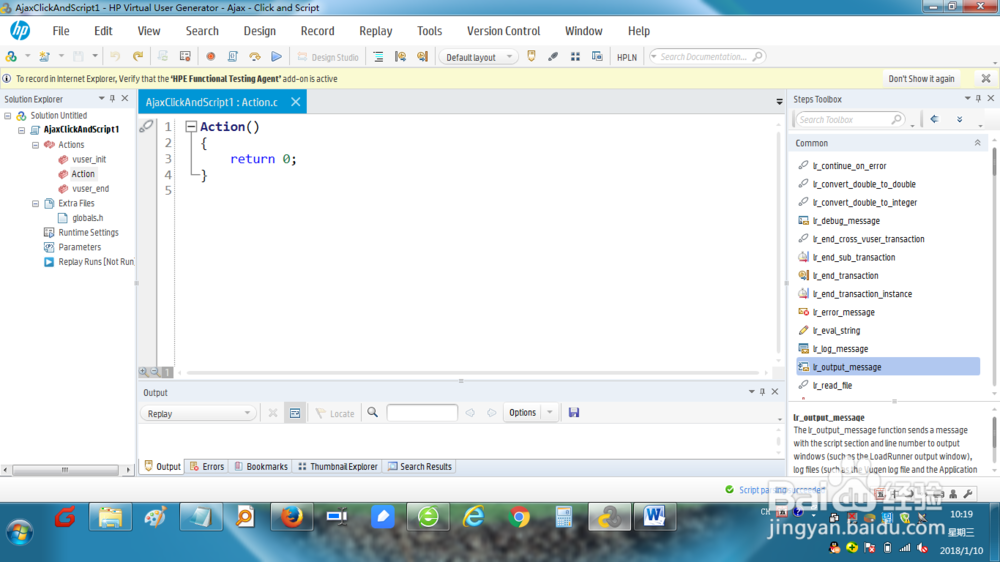1000x562 pixels.
Task: Select lr_error_message step
Action: (844, 313)
